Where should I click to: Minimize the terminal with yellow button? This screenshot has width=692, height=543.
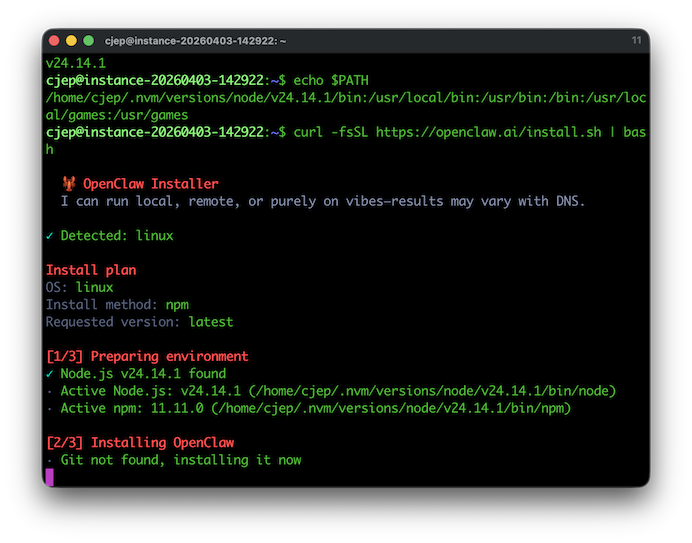point(71,41)
